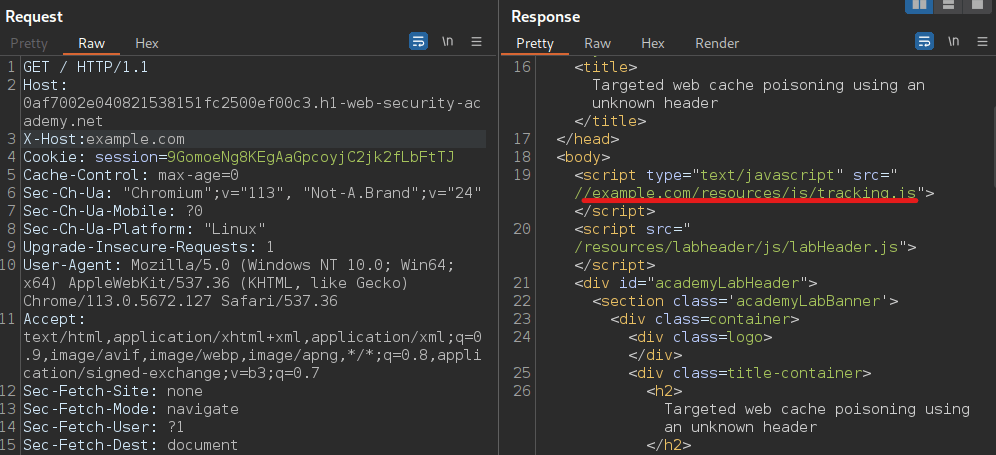Open the Request Pretty tab
Screen dimensions: 996x455
29,44
